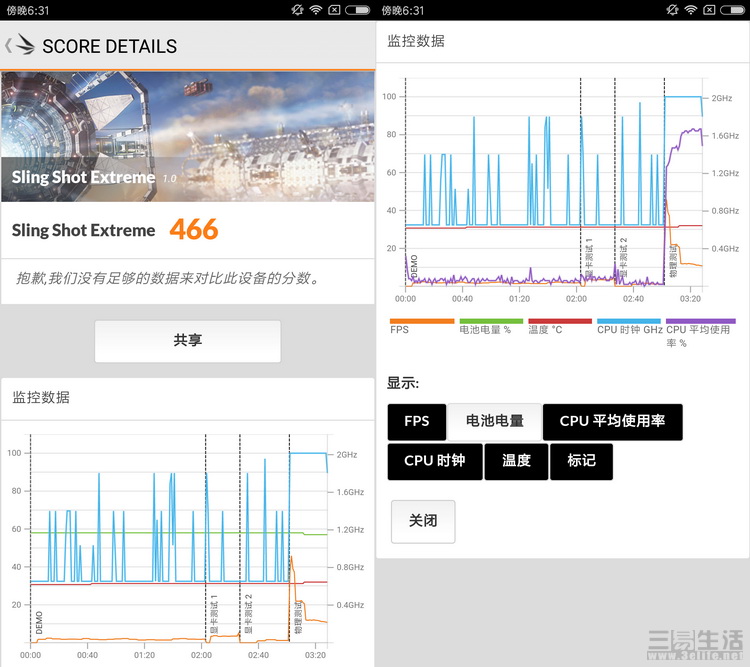Tap the back chevron next to SCORE DETAILS
The width and height of the screenshot is (750, 667).
(8, 46)
